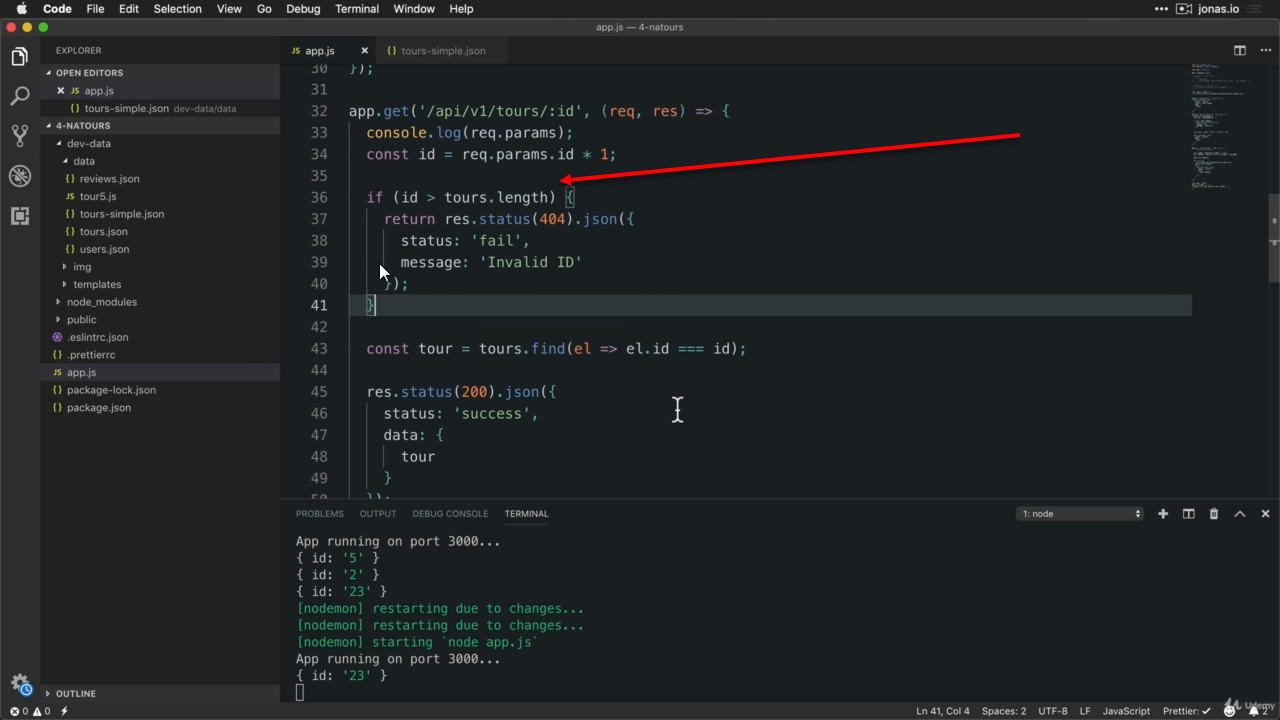Split the terminal pane
Viewport: 1280px width, 720px height.
[1188, 513]
